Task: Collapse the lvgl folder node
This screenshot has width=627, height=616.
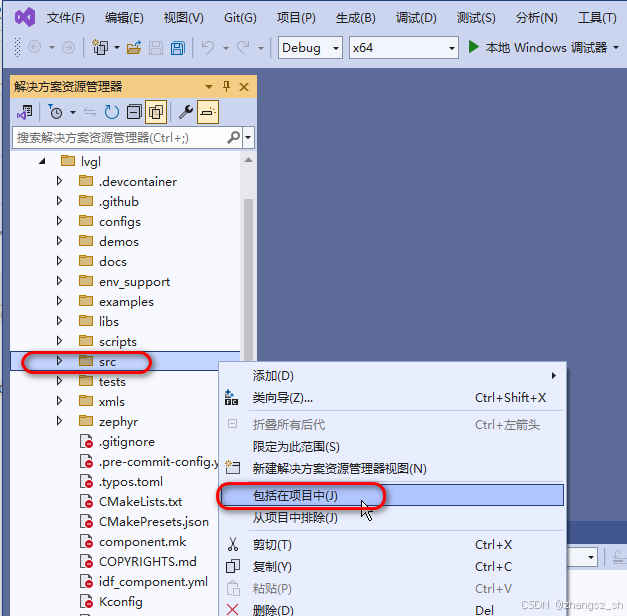Action: 42,162
